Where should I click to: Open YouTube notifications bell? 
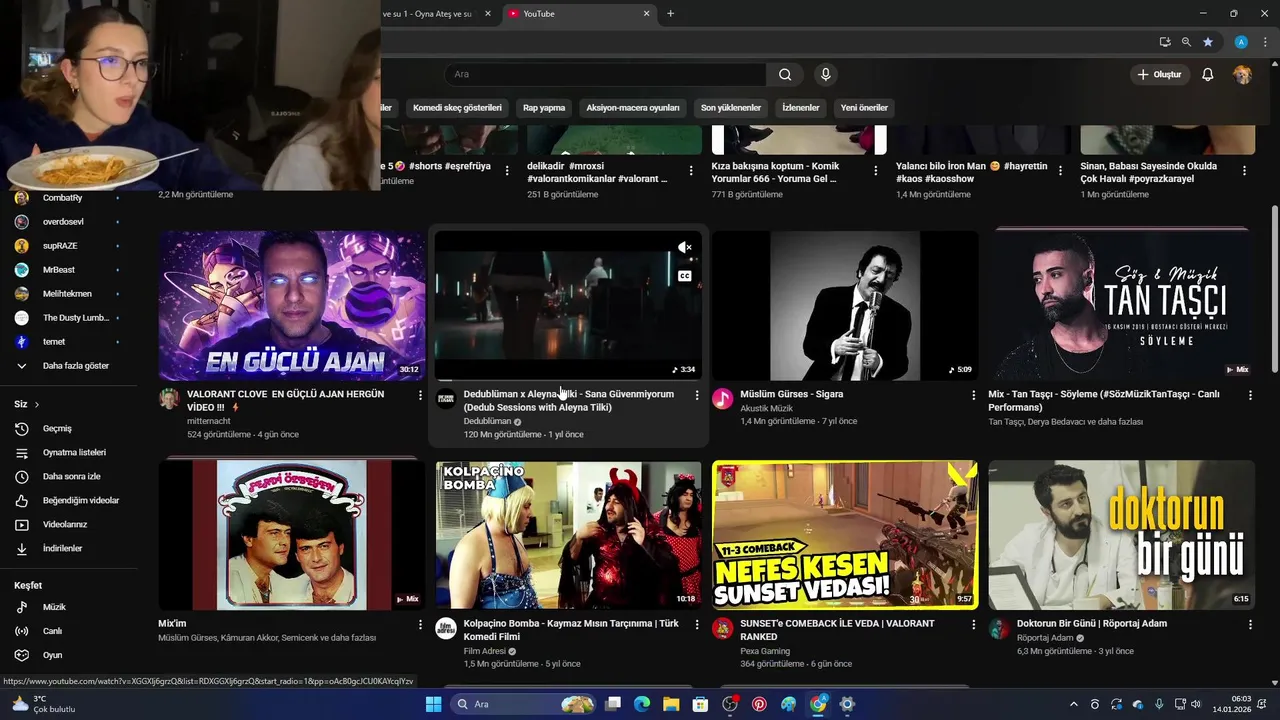click(1207, 74)
